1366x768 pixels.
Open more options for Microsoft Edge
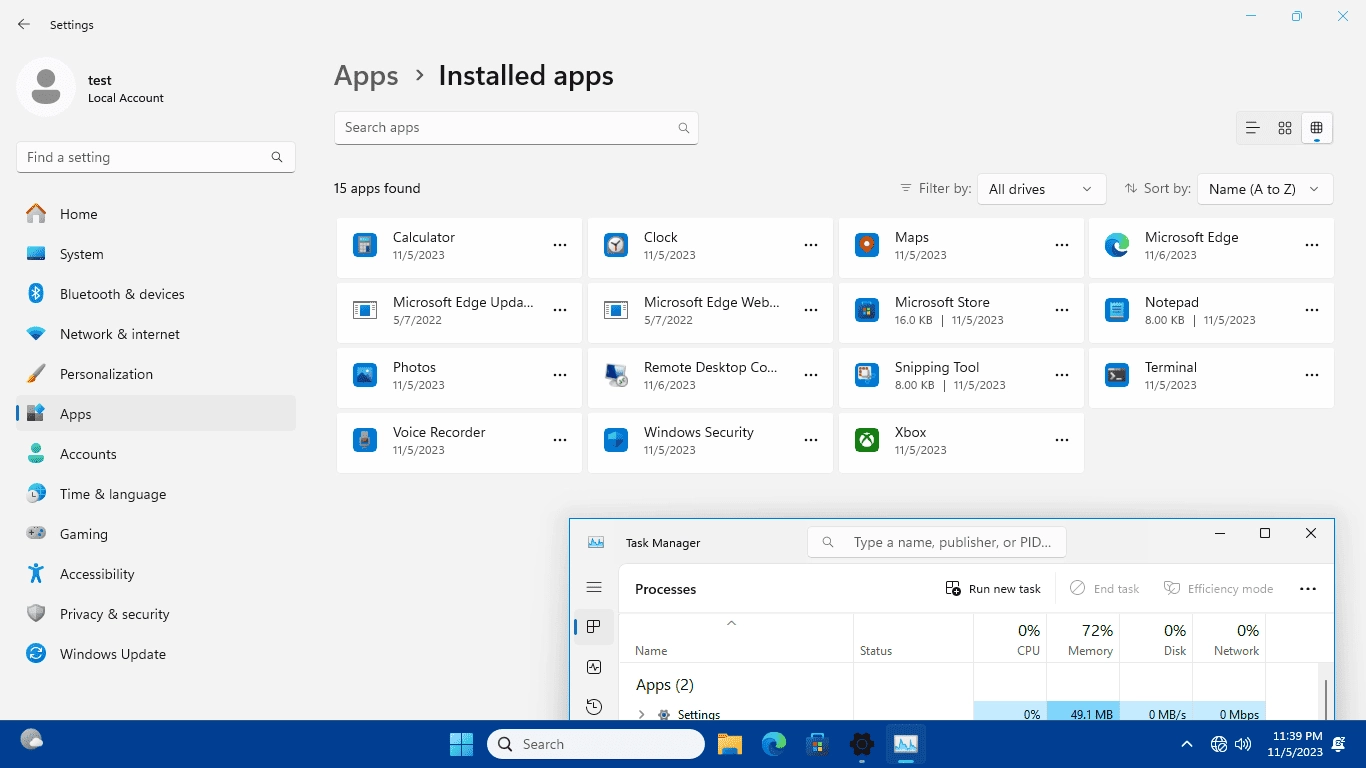(x=1312, y=245)
